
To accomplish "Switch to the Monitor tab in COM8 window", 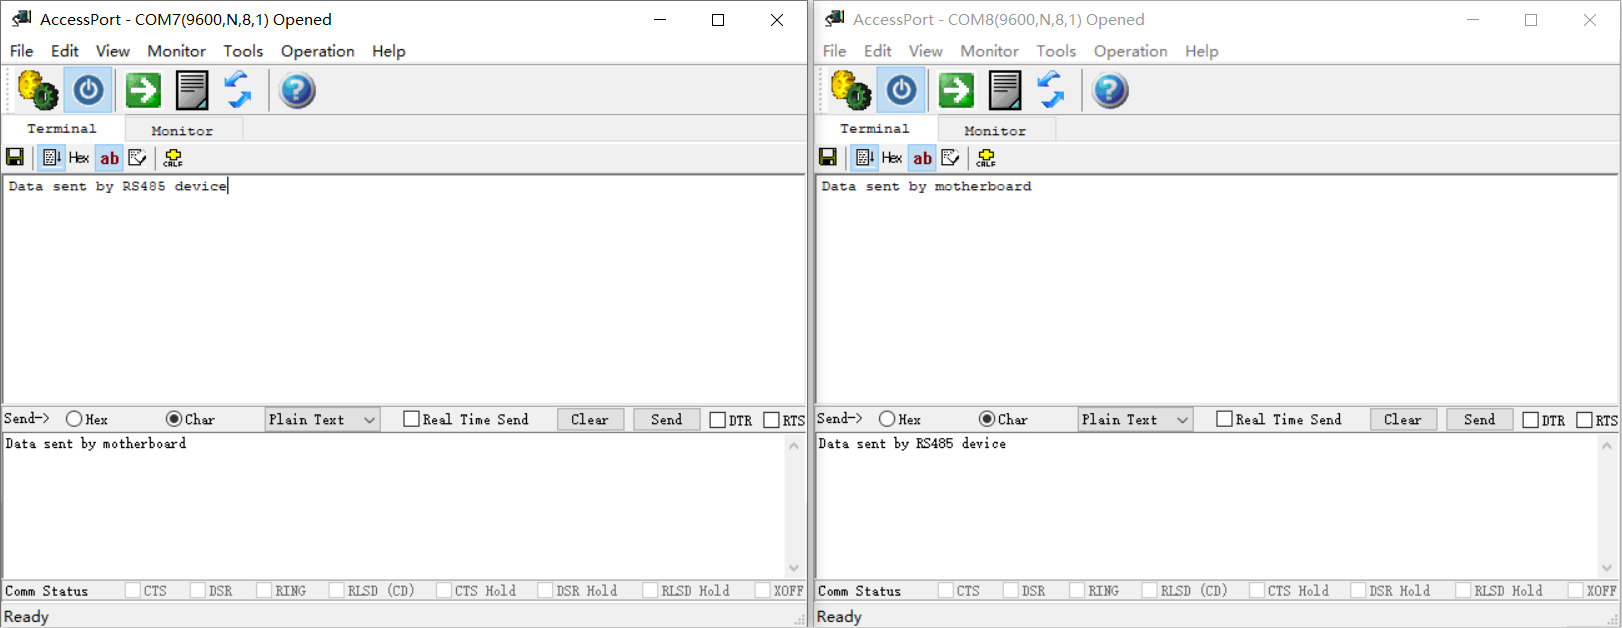I will (x=994, y=130).
